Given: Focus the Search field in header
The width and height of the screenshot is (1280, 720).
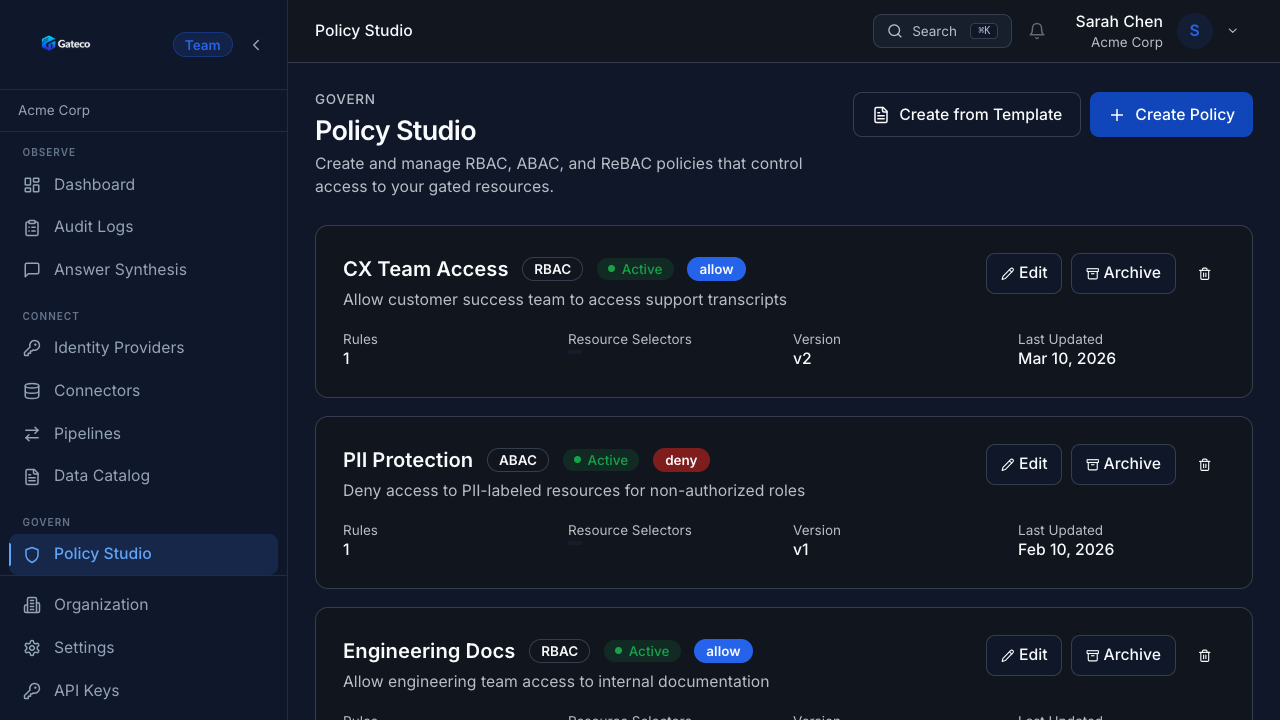Looking at the screenshot, I should pos(942,31).
